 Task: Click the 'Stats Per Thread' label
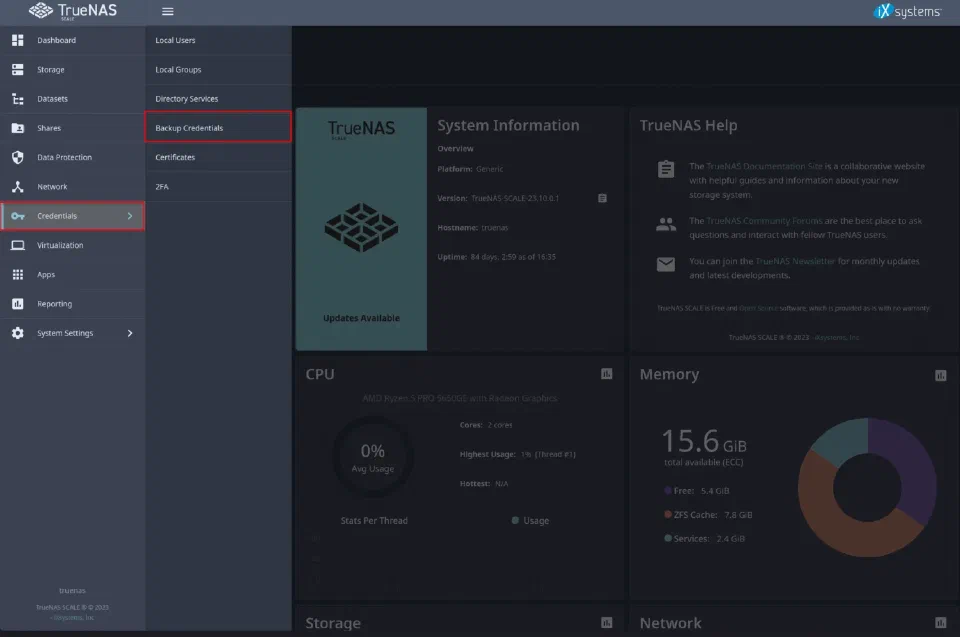[374, 521]
